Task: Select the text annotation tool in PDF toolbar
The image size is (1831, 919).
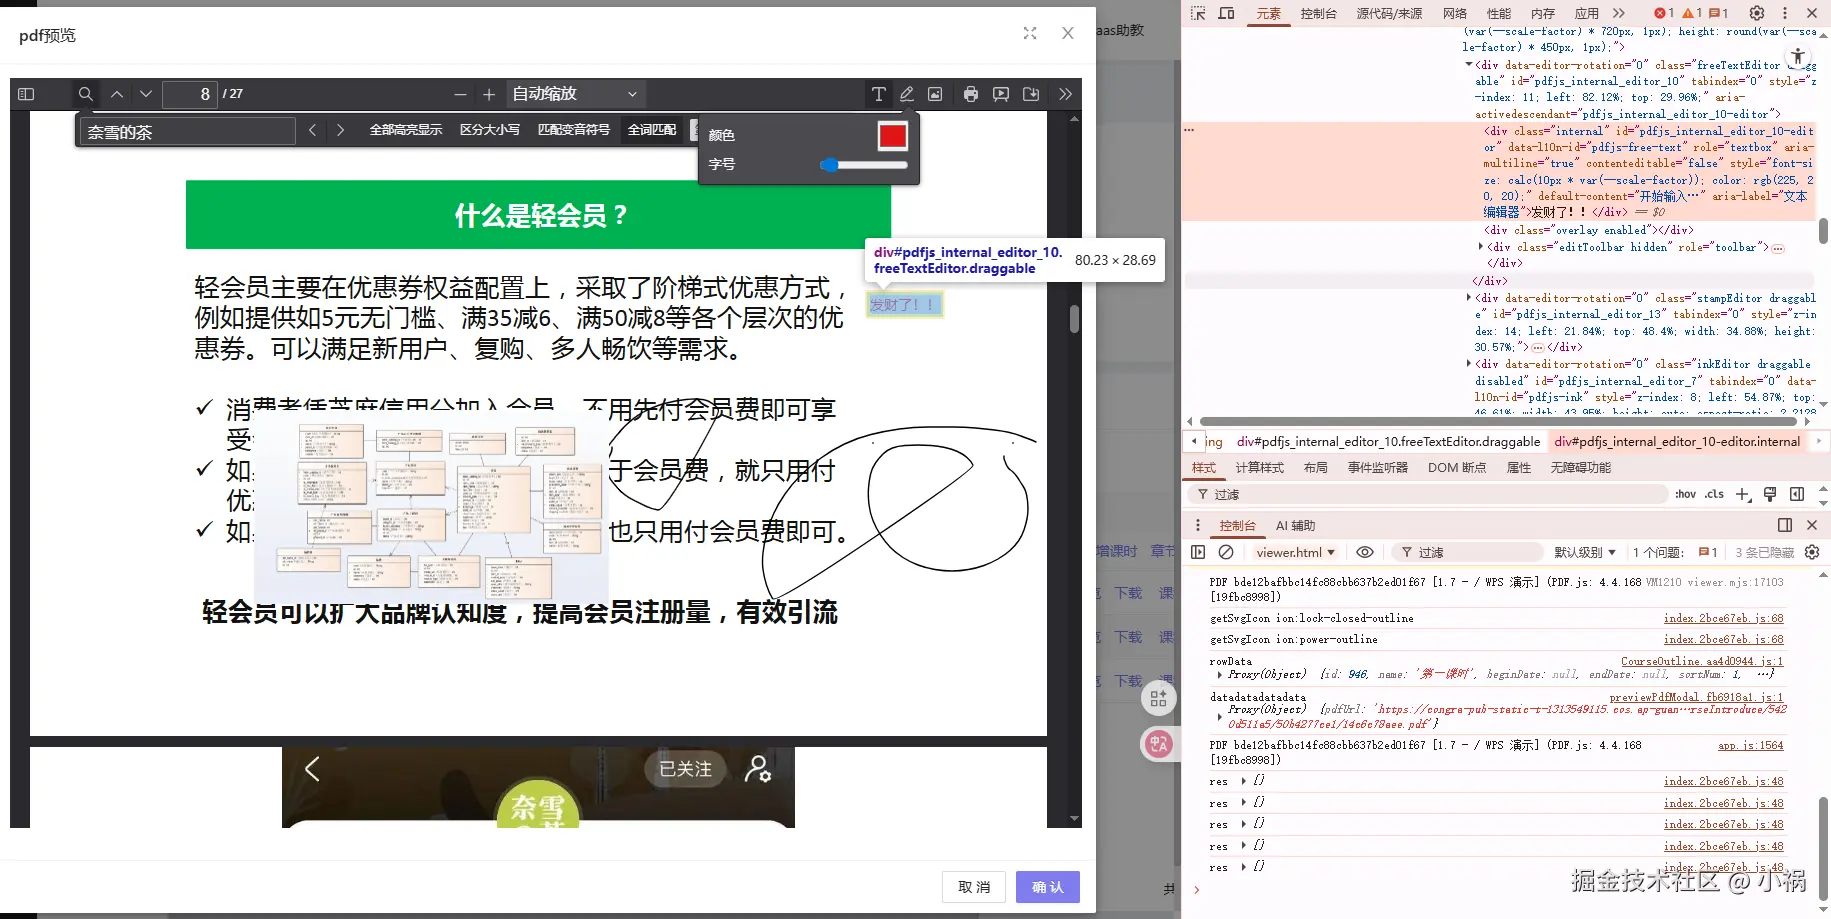Action: [x=879, y=94]
